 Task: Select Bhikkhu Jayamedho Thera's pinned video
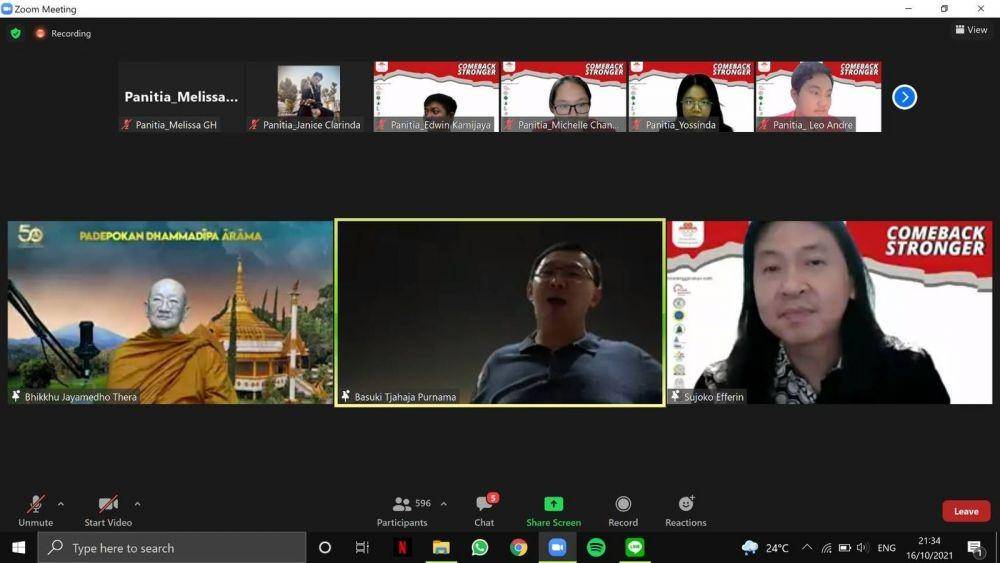tap(170, 312)
